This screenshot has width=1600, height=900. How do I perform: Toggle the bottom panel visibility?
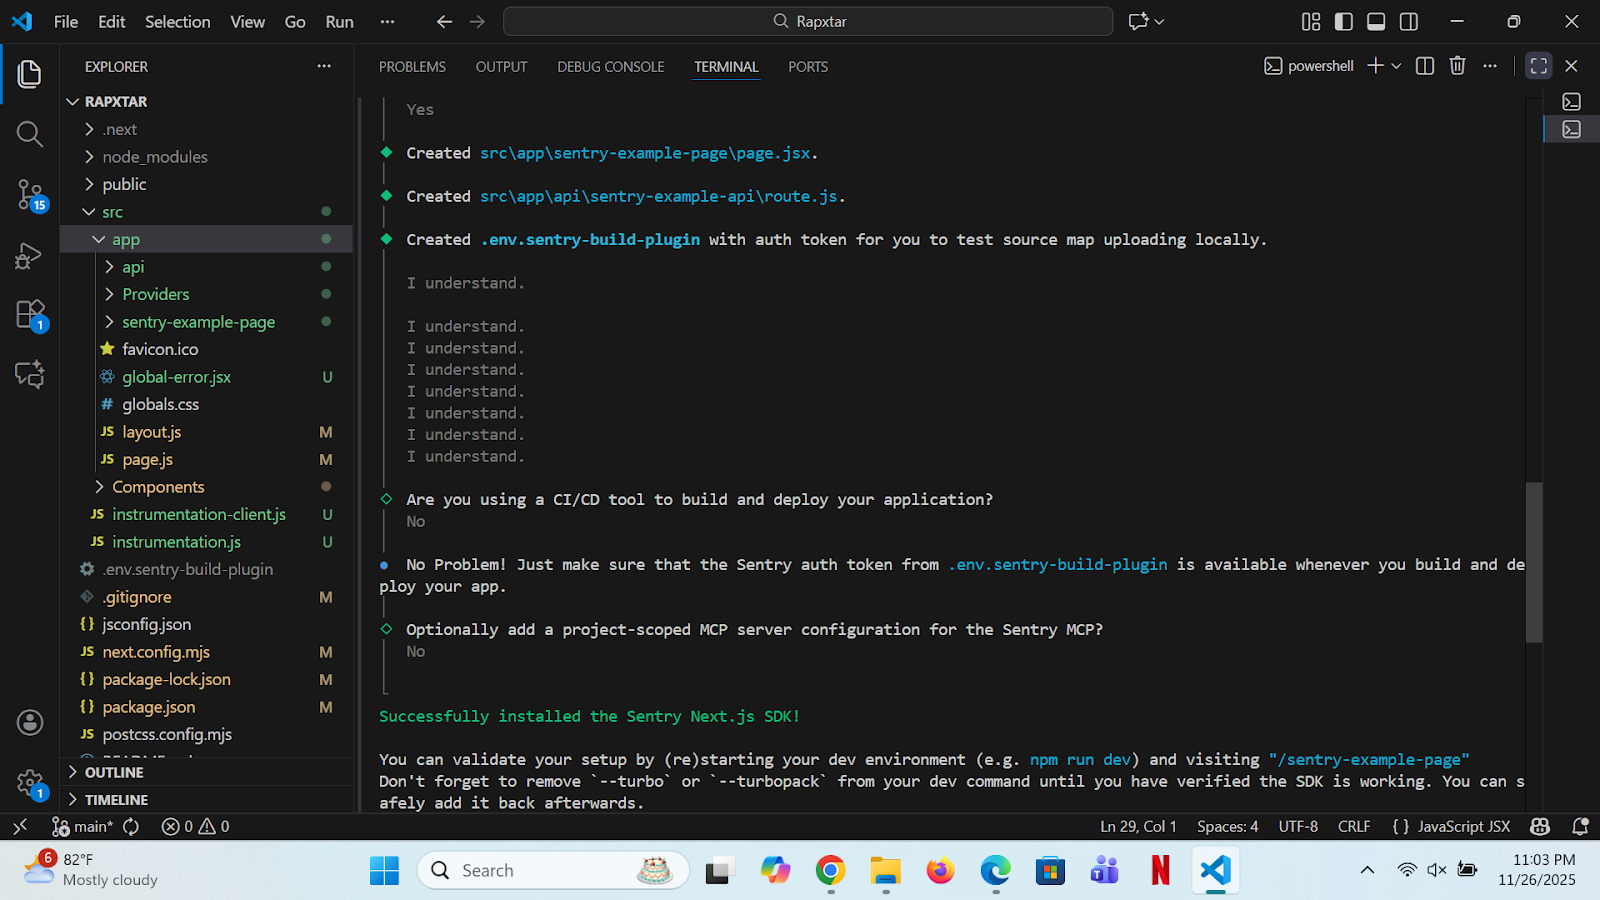[x=1375, y=20]
